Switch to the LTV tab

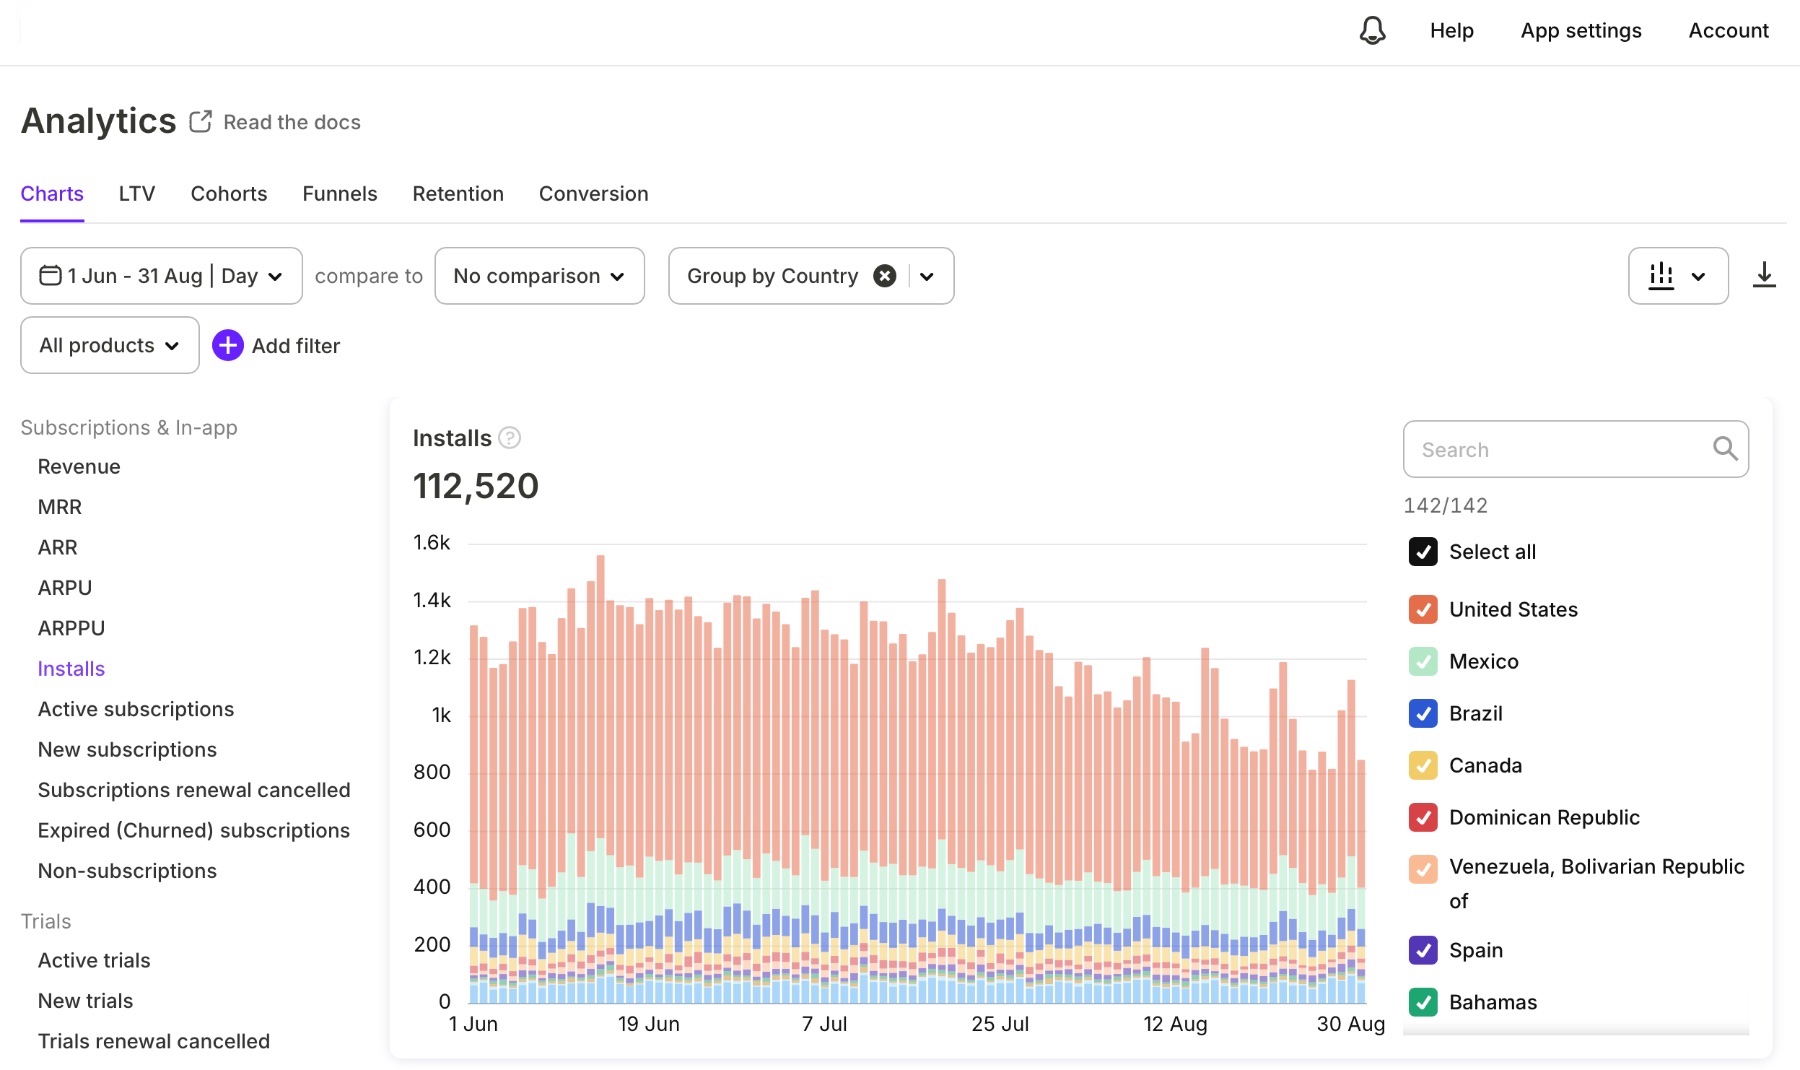(137, 194)
